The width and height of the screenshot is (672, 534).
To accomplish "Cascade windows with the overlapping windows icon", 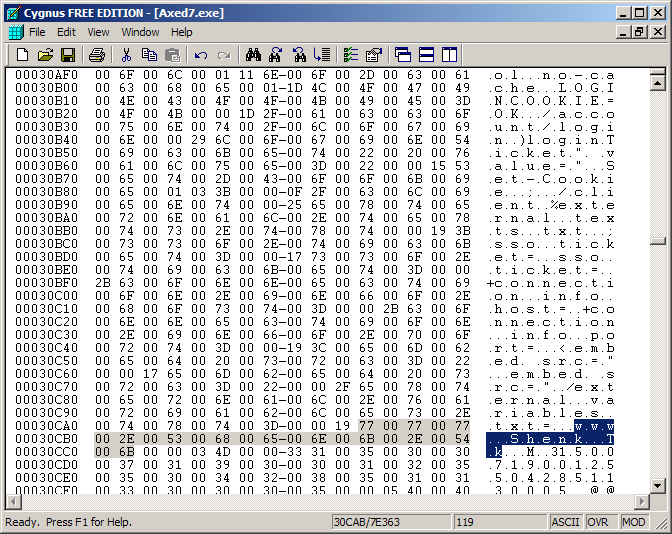I will coord(403,55).
